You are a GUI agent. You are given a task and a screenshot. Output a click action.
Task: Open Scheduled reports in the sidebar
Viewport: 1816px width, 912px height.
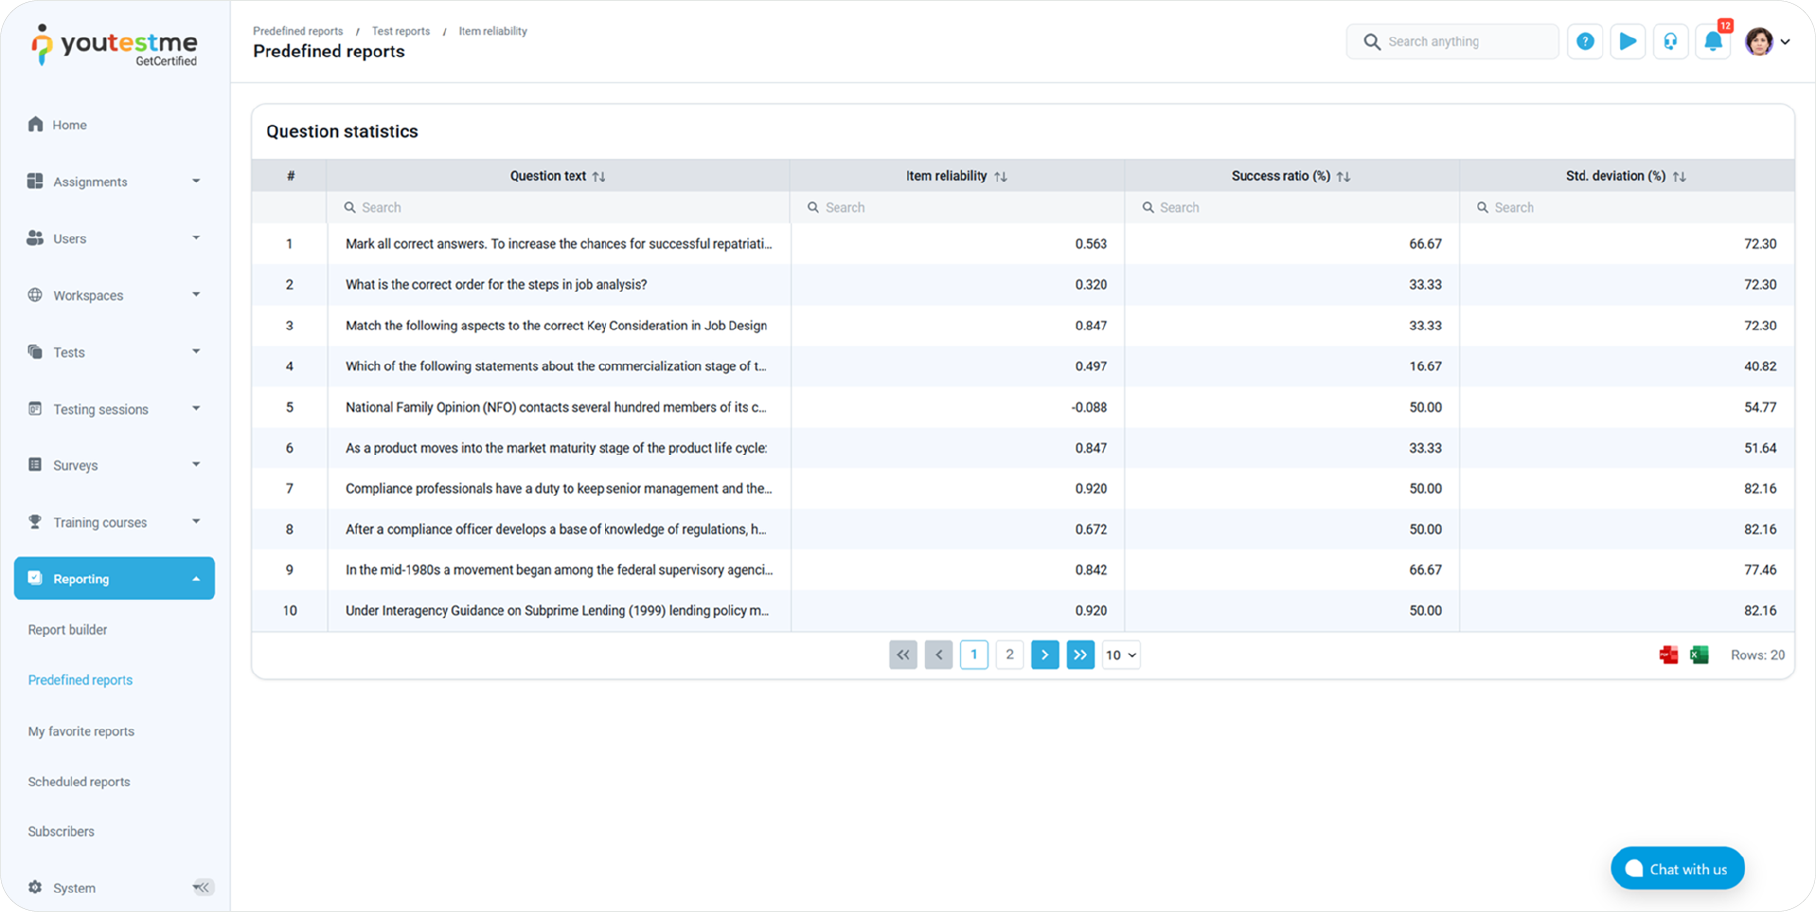(x=79, y=782)
